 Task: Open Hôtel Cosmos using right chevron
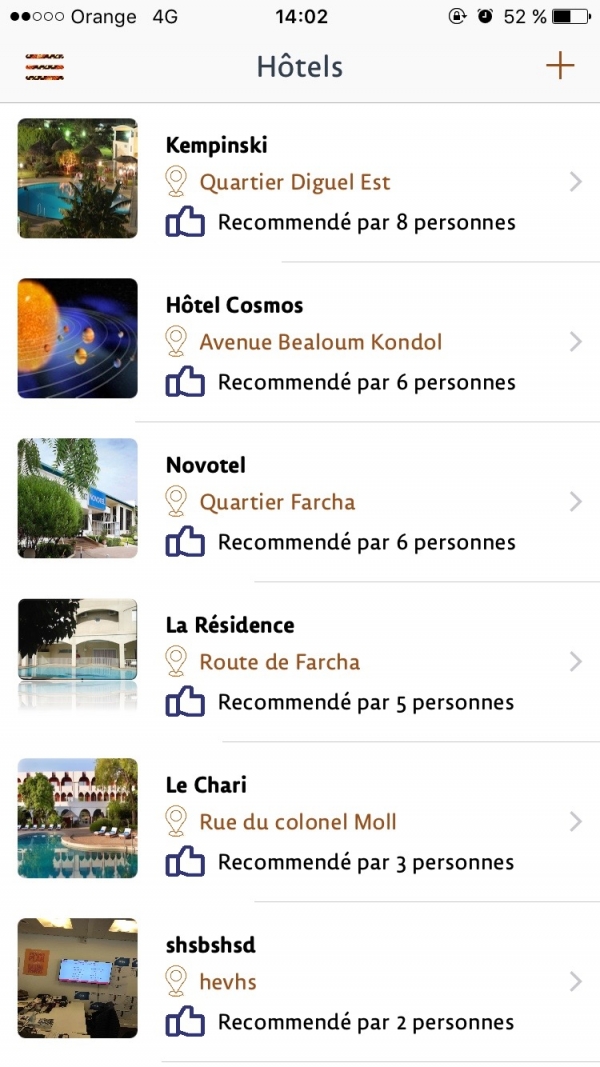(575, 342)
